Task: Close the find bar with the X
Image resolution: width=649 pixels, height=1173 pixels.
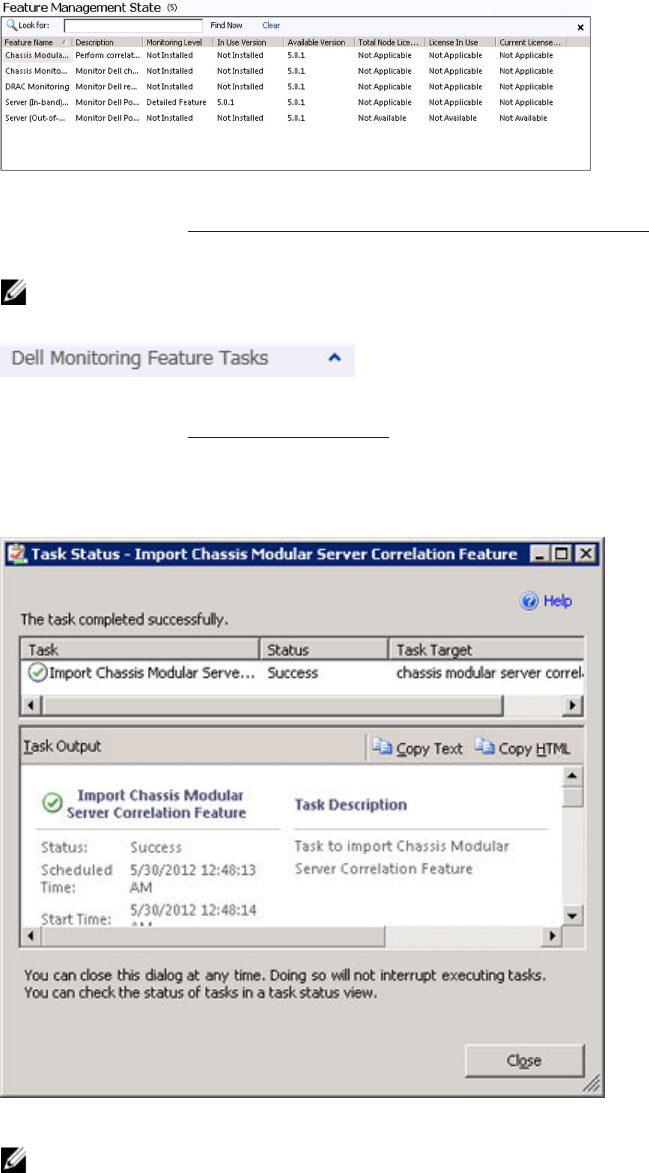Action: [x=581, y=27]
